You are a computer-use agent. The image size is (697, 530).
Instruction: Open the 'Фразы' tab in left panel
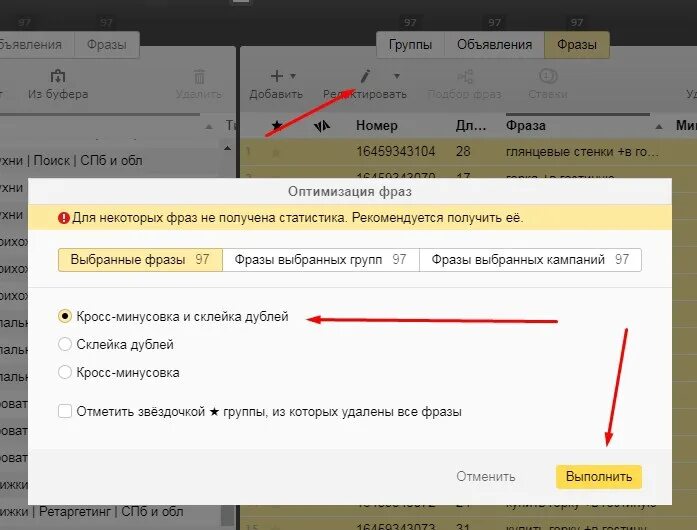click(x=107, y=45)
